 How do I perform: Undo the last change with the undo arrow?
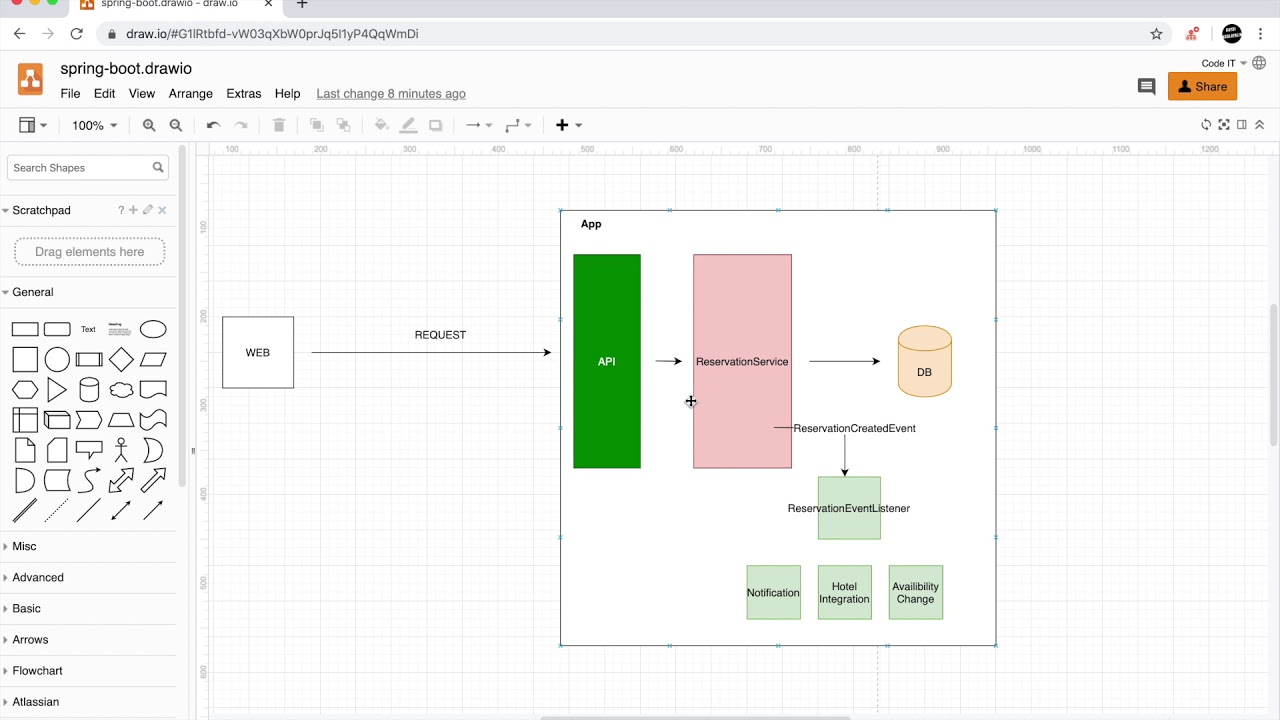[213, 125]
